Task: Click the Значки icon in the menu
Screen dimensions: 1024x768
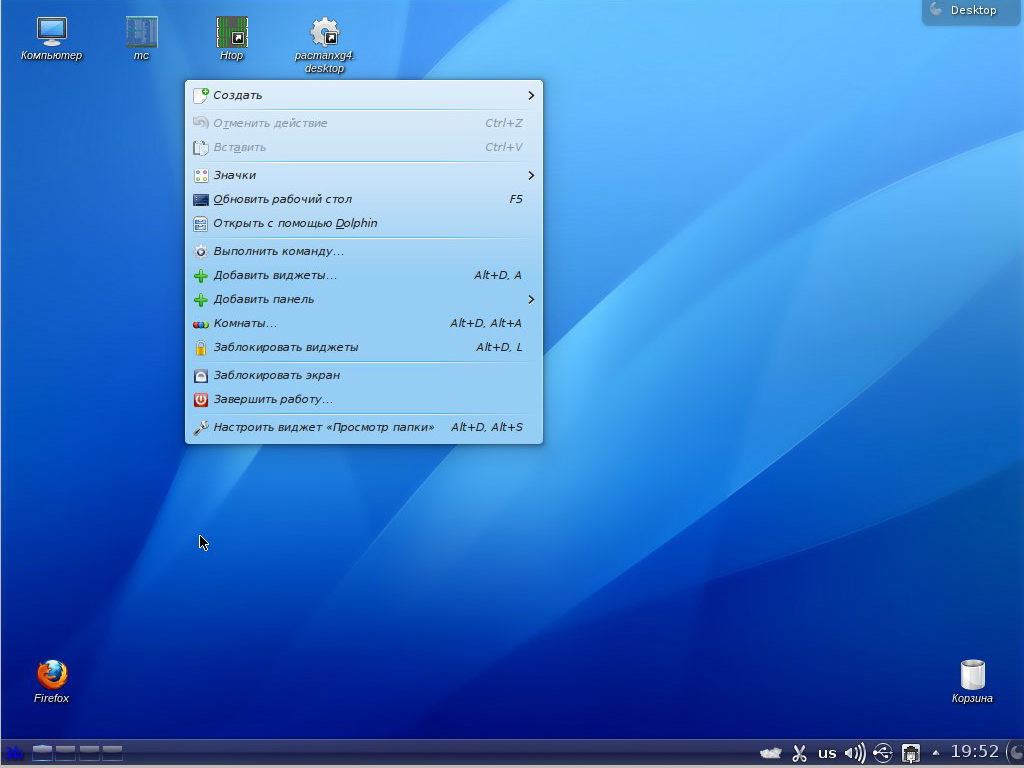Action: 201,176
